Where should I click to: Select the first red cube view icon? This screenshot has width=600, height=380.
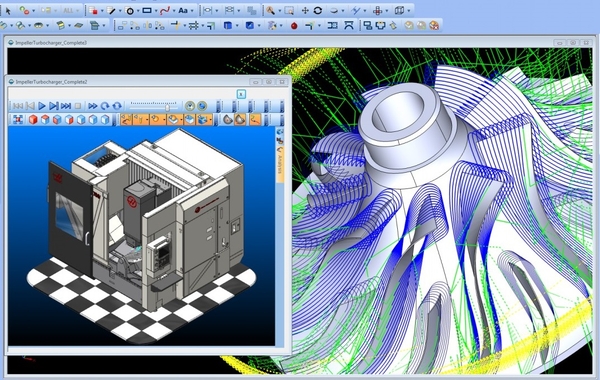pos(33,120)
